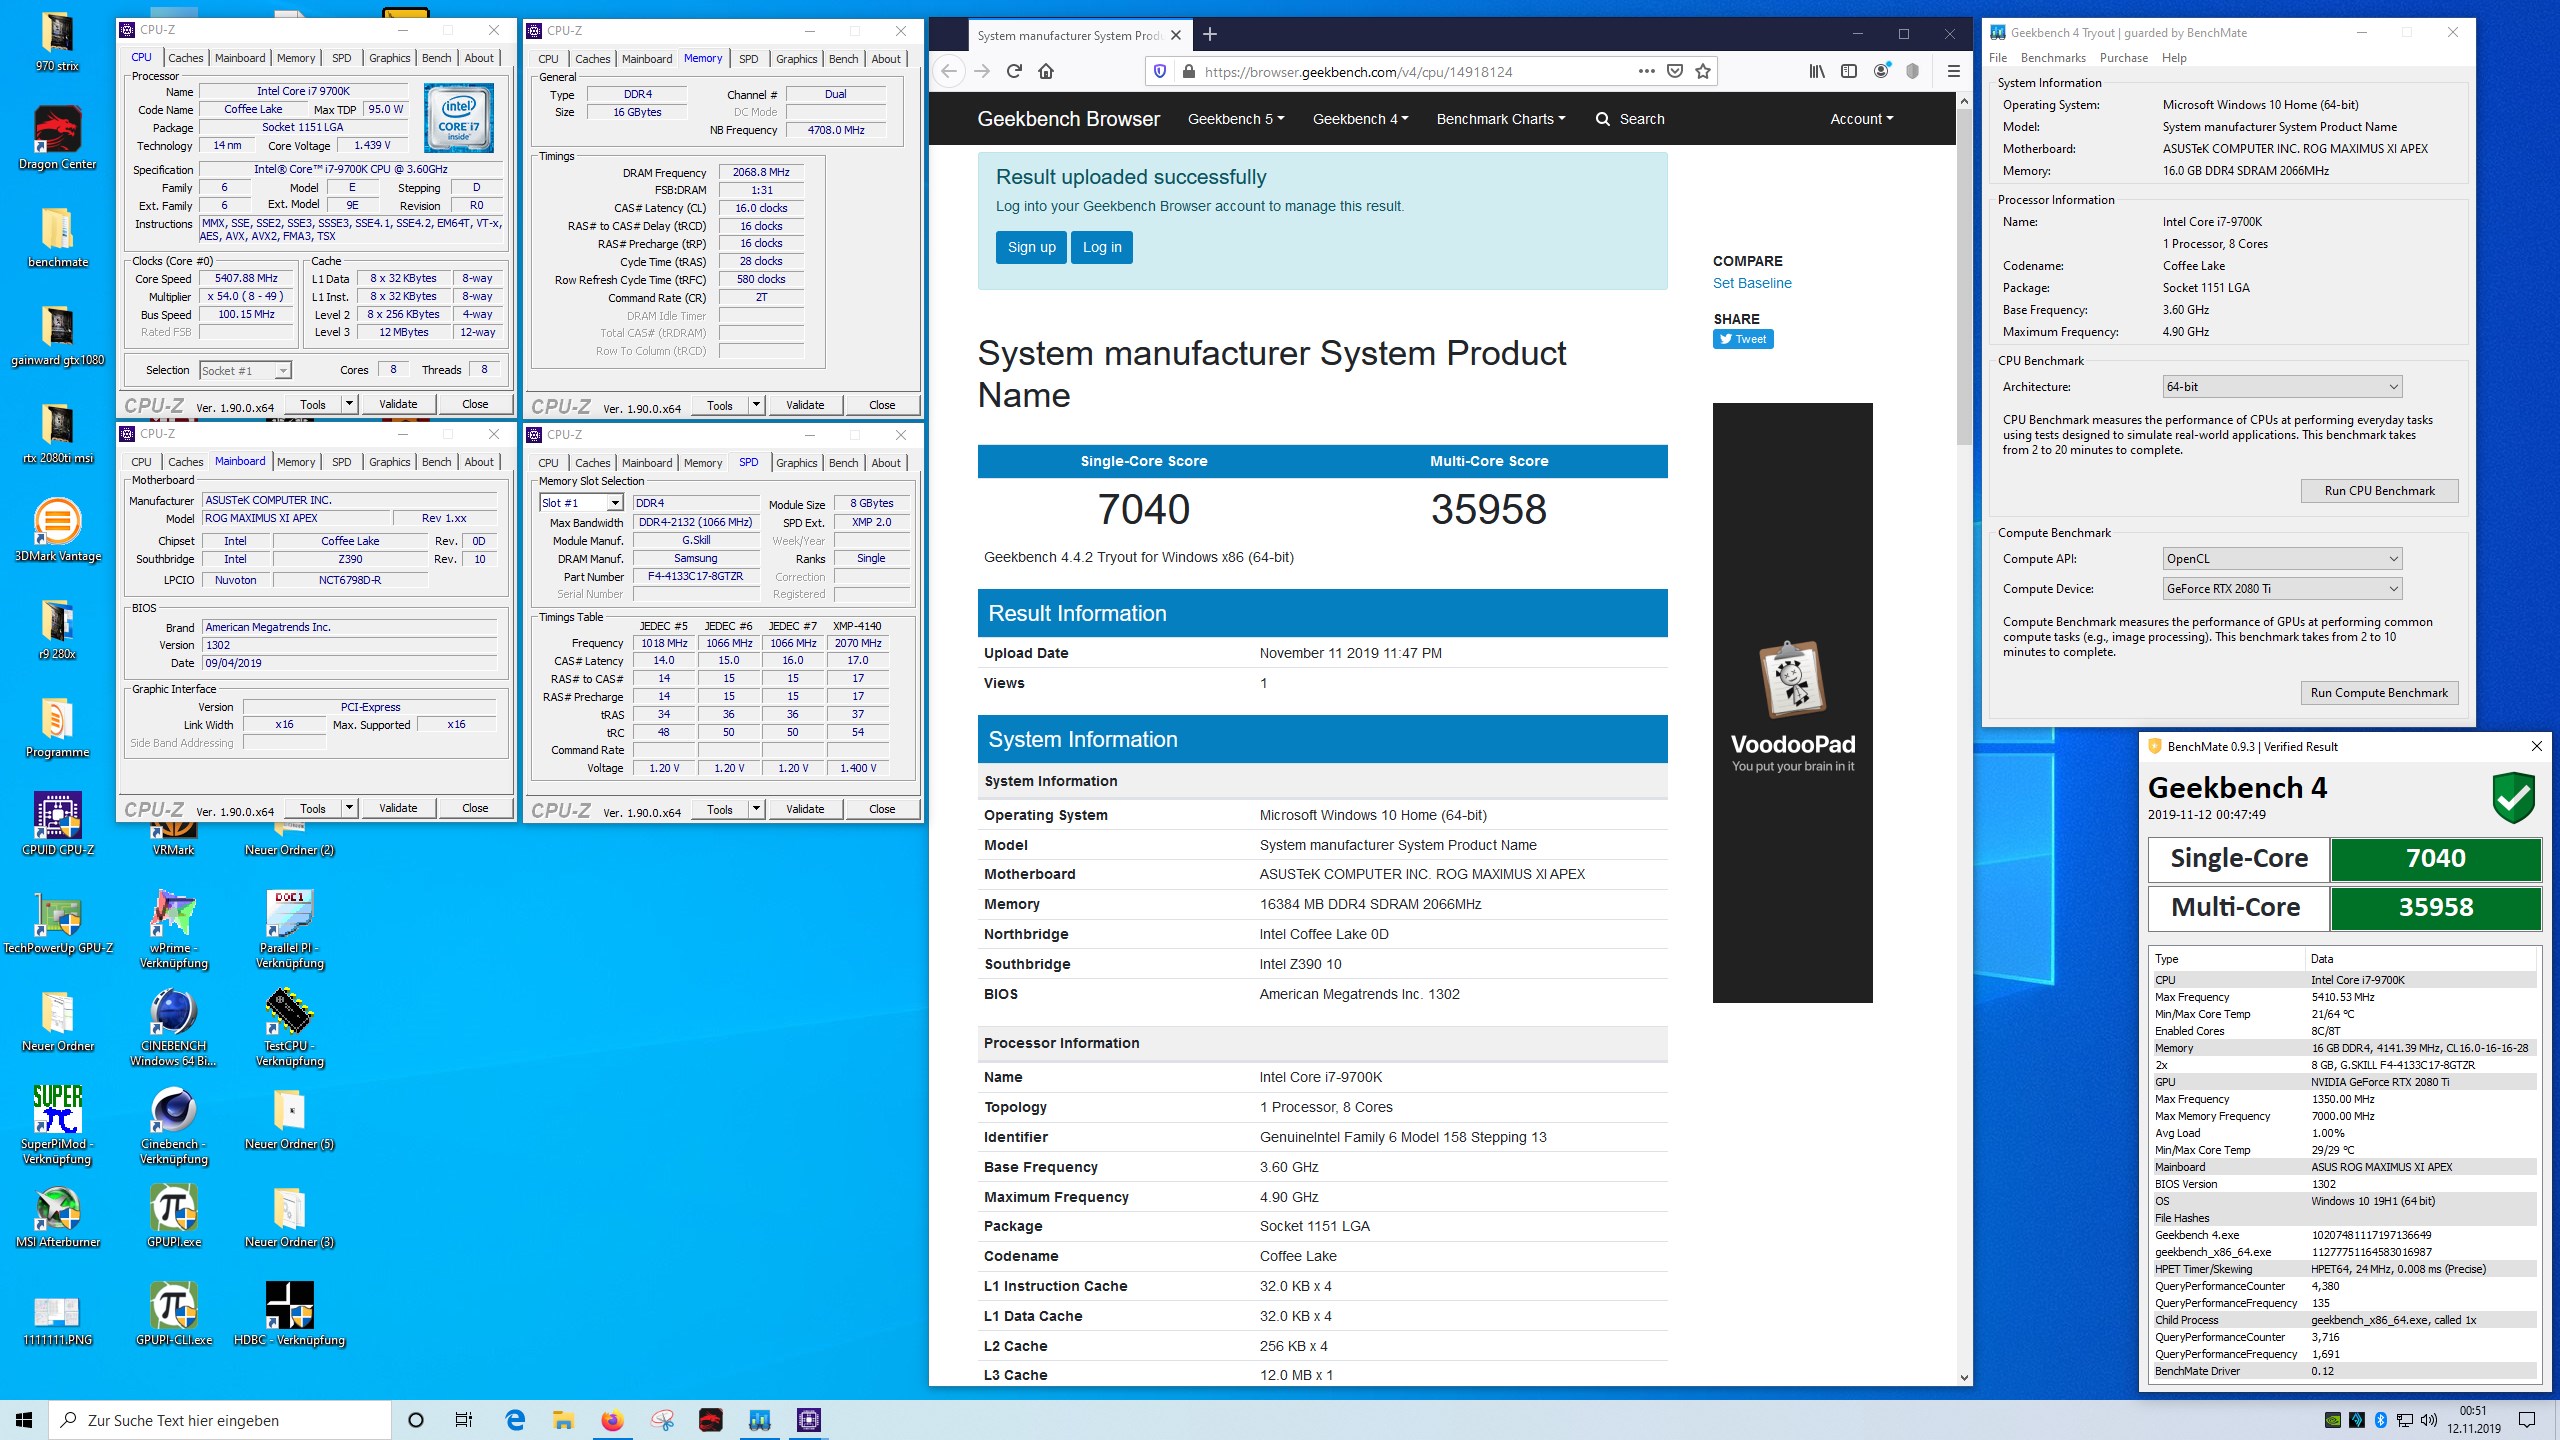Launch CPUID CPU-Z desktop shortcut

click(x=57, y=824)
